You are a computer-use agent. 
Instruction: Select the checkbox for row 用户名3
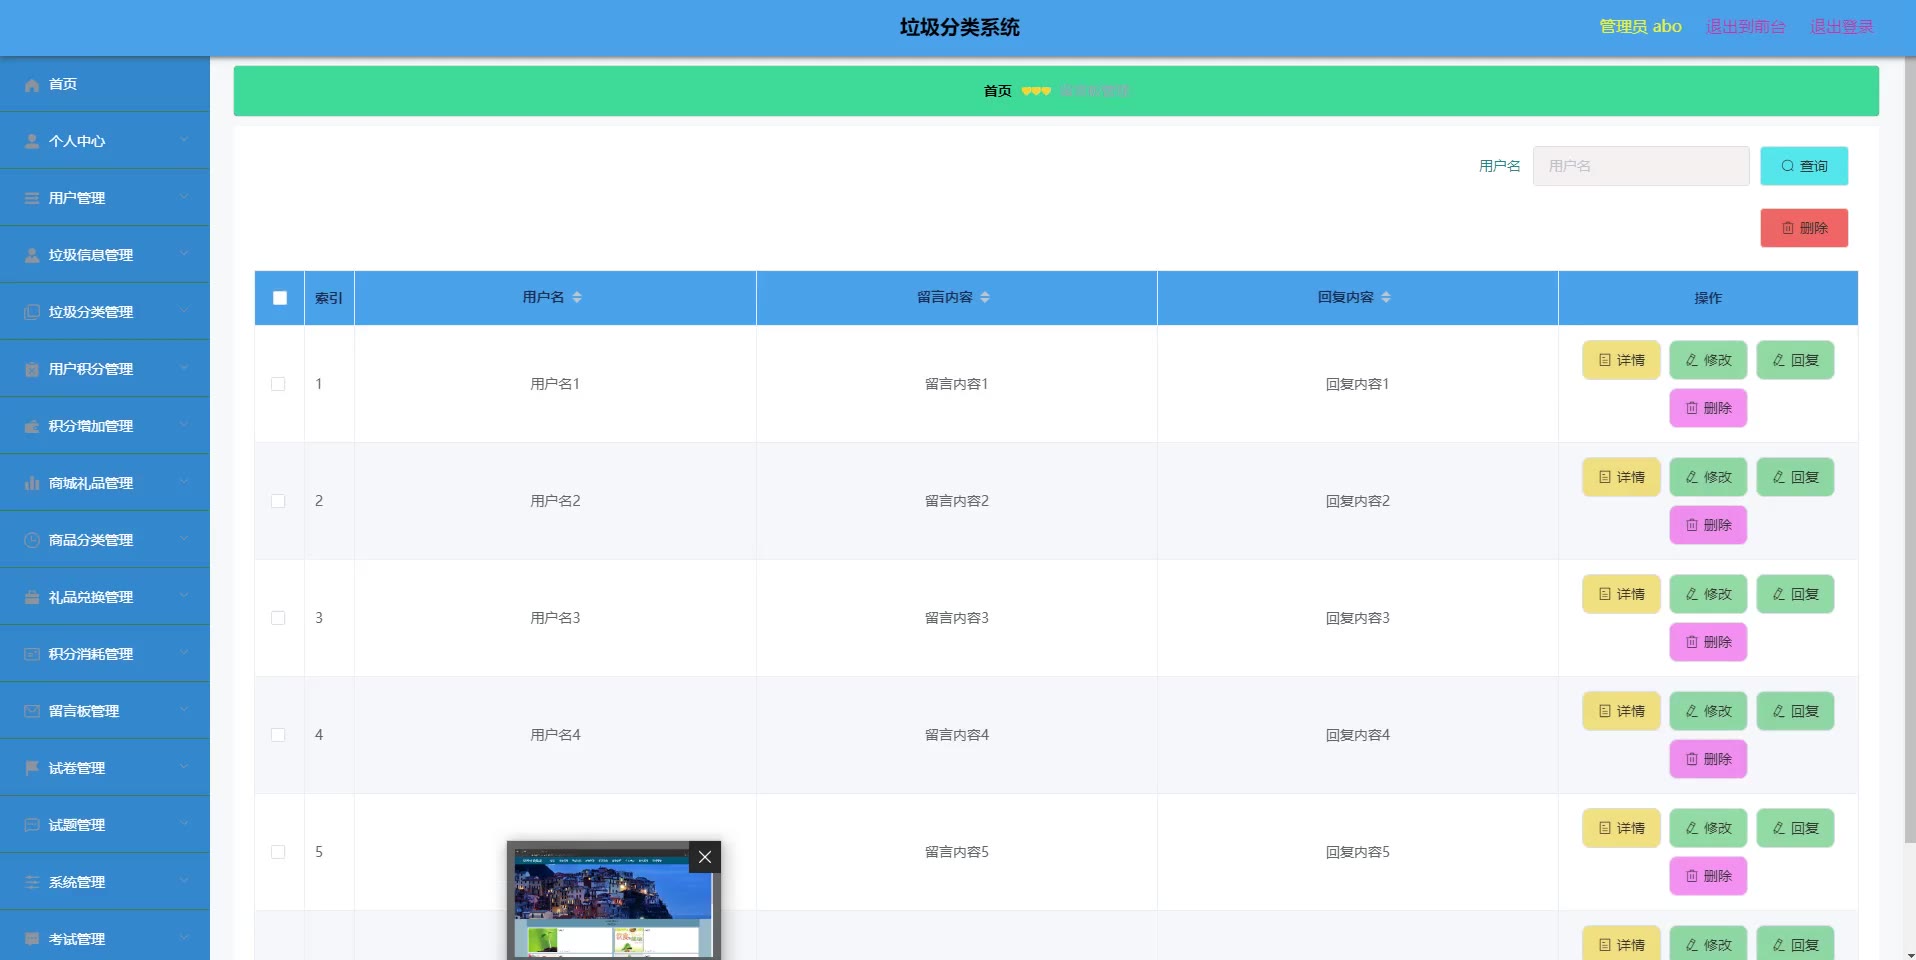point(278,618)
